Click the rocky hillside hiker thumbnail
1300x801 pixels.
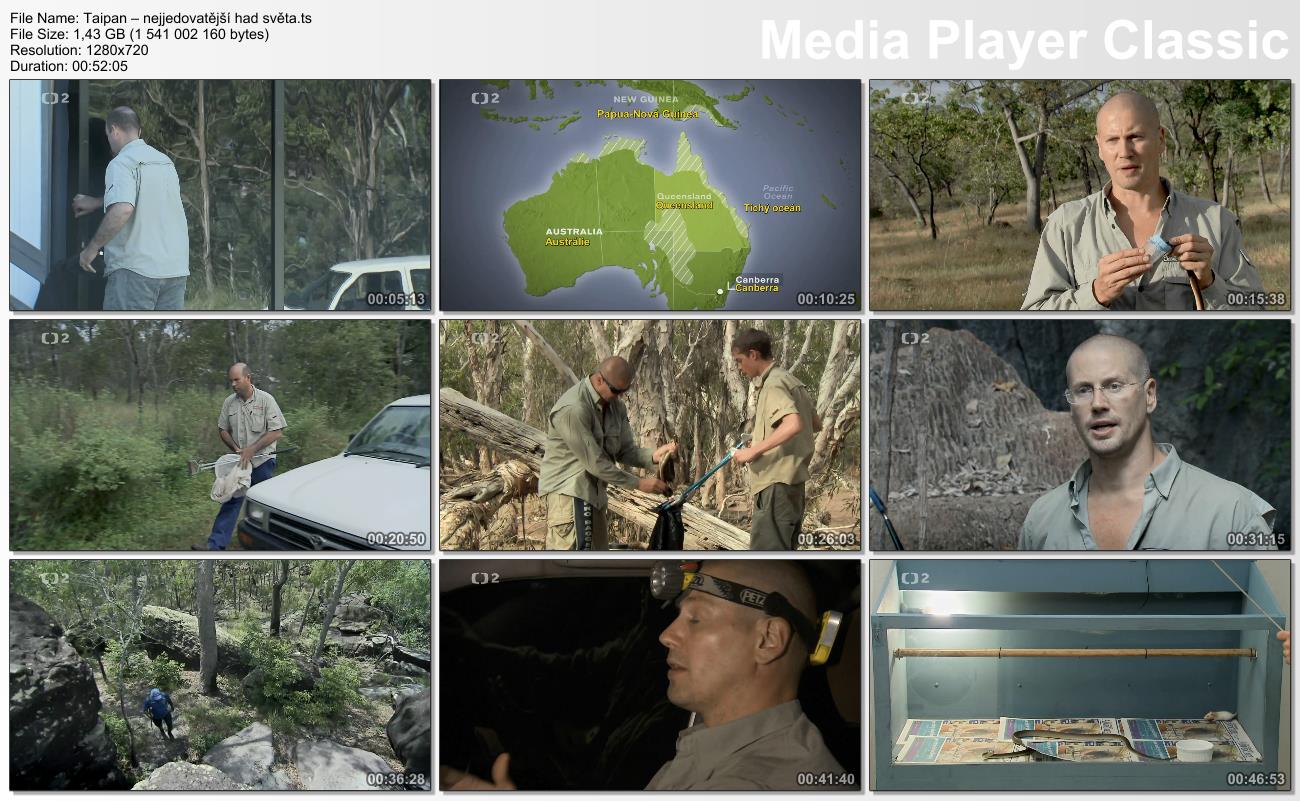click(x=220, y=675)
